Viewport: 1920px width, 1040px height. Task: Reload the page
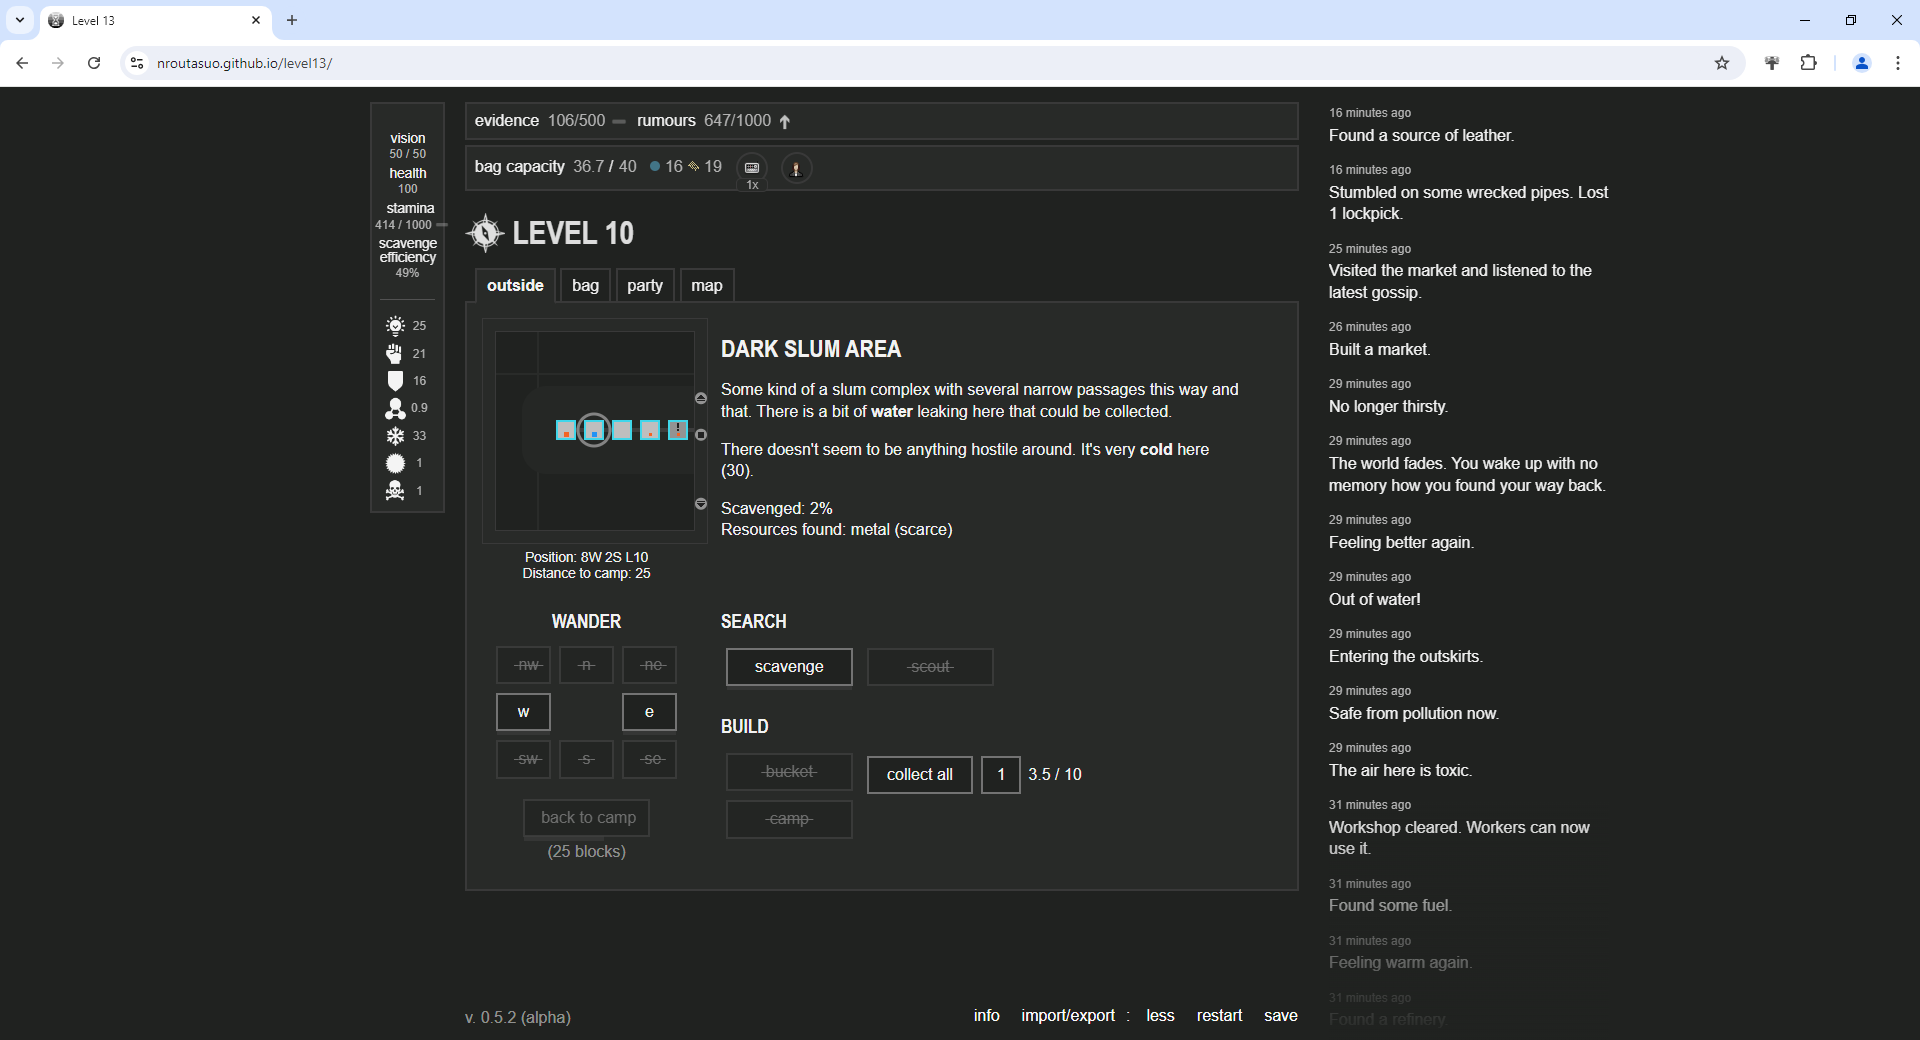coord(94,63)
